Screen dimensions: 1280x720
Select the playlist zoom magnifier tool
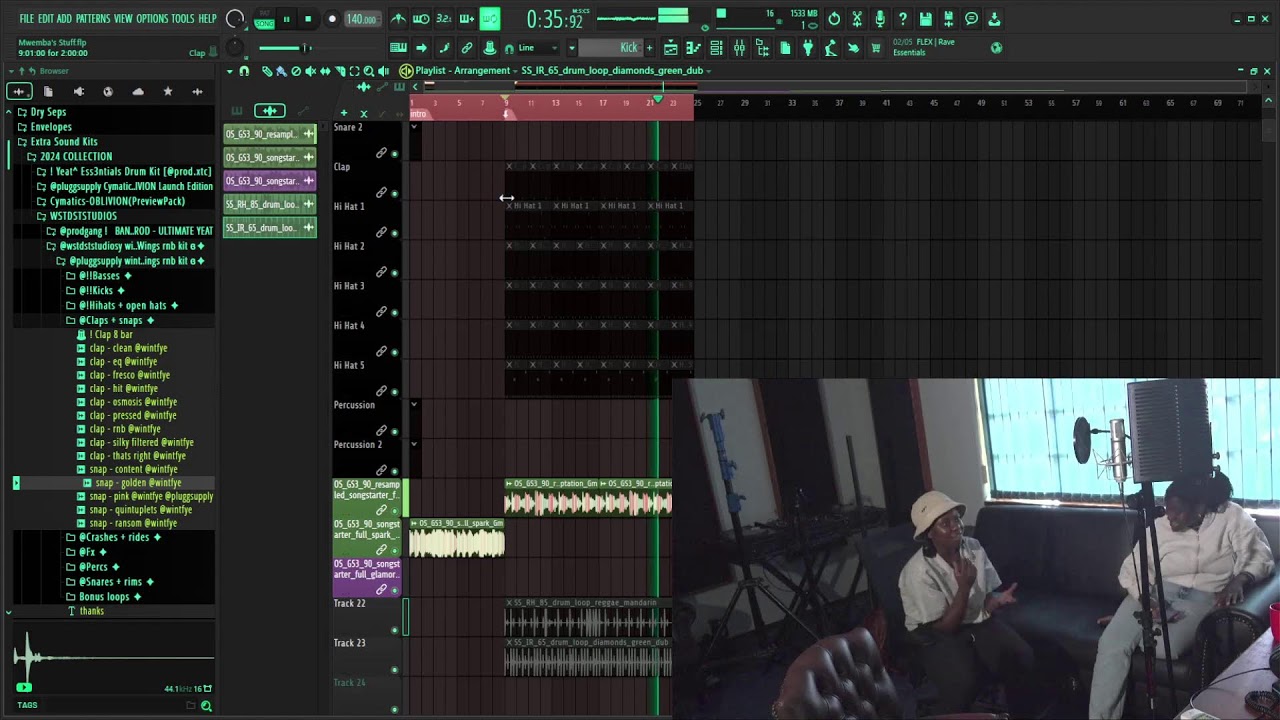(x=369, y=71)
